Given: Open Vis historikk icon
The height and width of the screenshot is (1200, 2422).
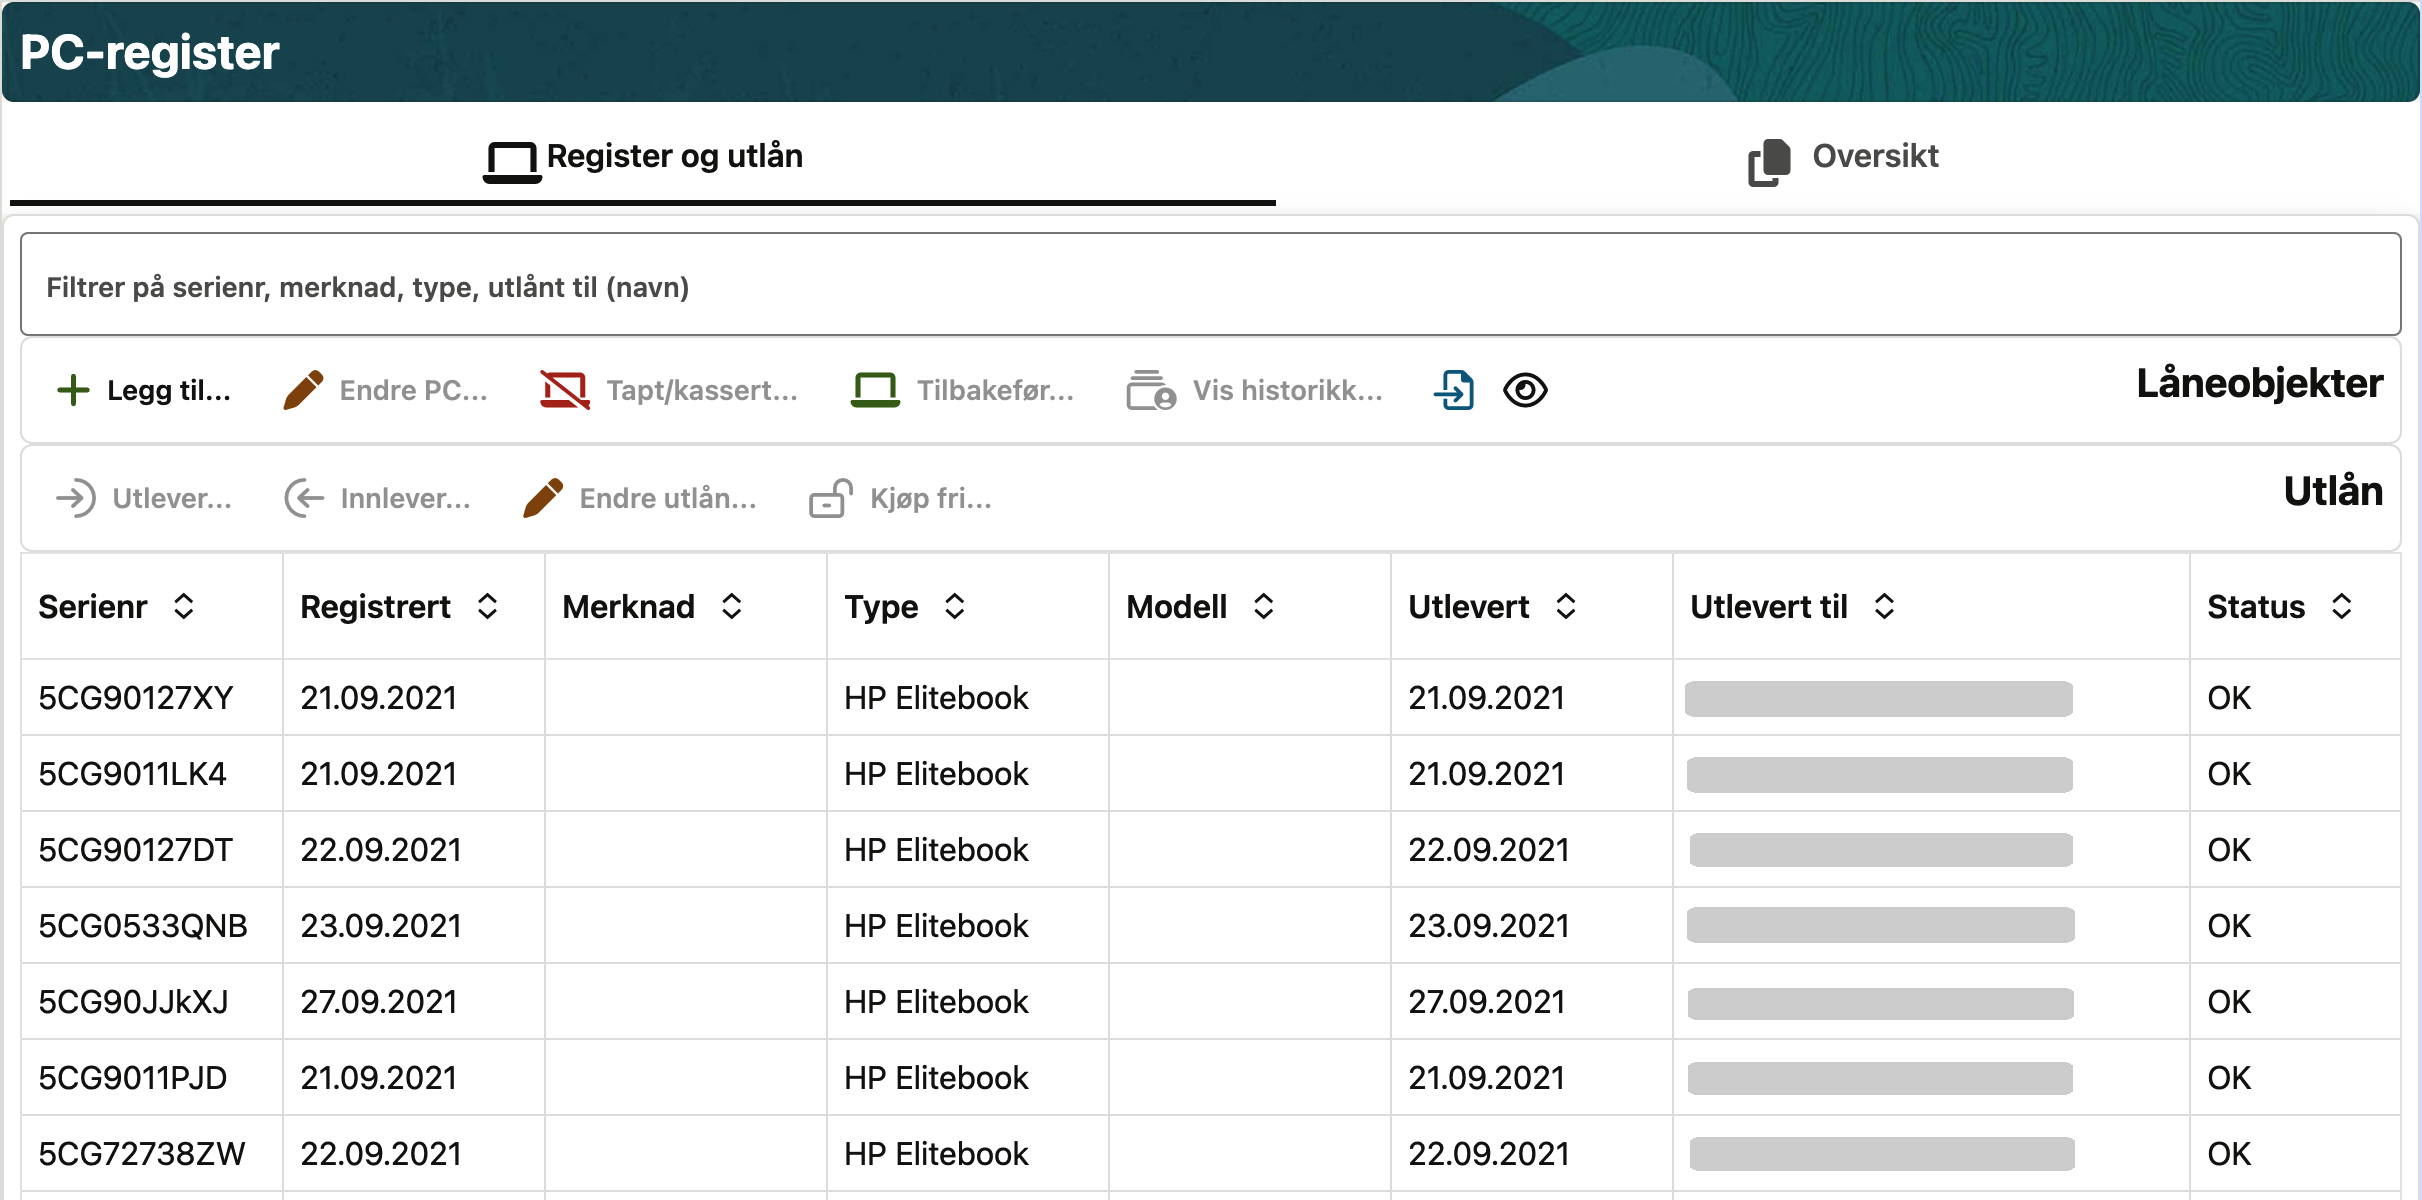Looking at the screenshot, I should 1151,390.
